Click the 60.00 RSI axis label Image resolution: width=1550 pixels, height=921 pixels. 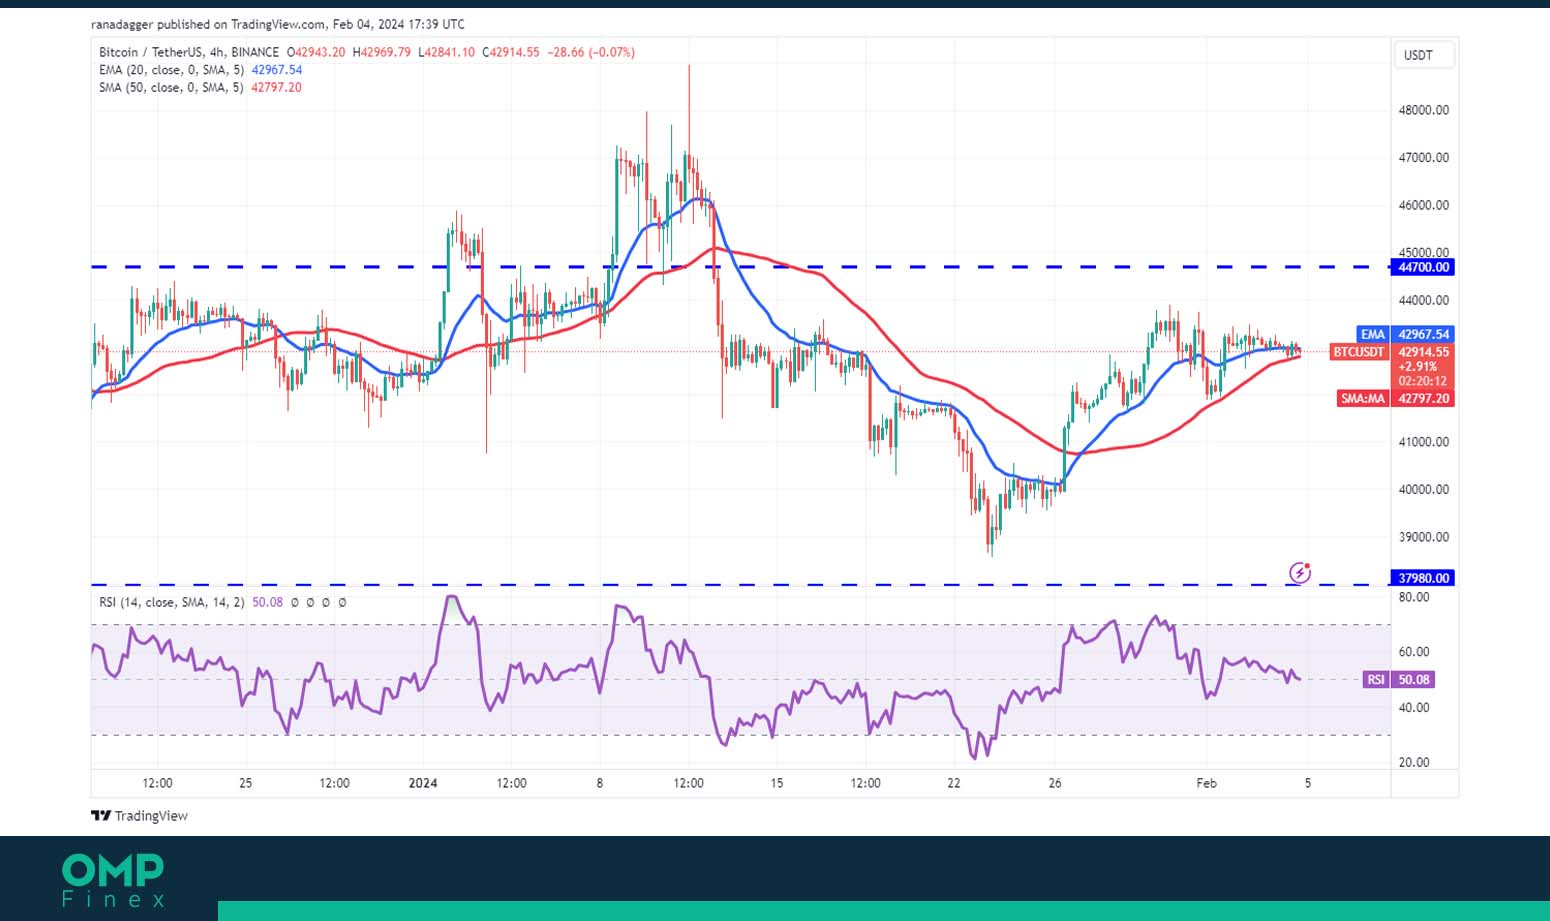click(x=1414, y=652)
